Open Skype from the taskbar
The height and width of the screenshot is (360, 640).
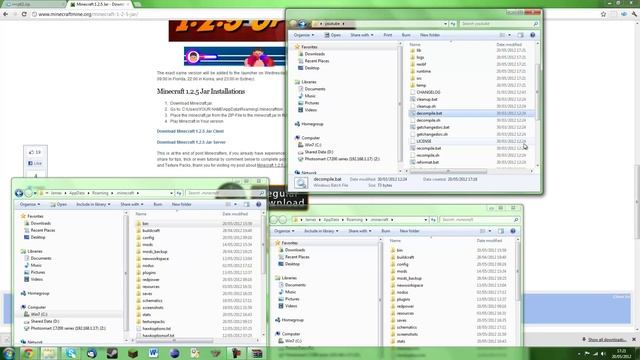point(71,353)
